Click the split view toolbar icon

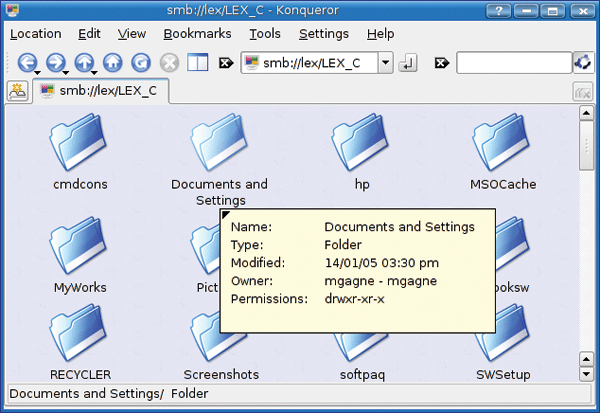[x=197, y=63]
